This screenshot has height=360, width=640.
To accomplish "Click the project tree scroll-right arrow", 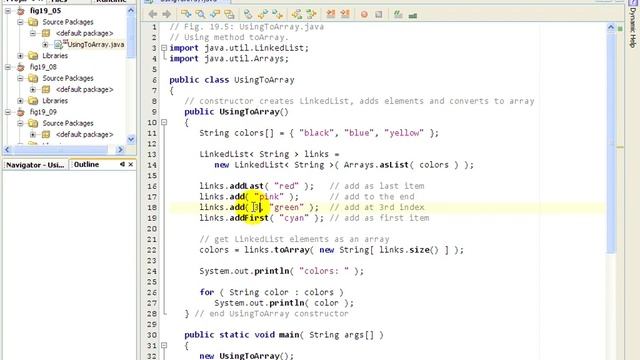I will coord(120,150).
